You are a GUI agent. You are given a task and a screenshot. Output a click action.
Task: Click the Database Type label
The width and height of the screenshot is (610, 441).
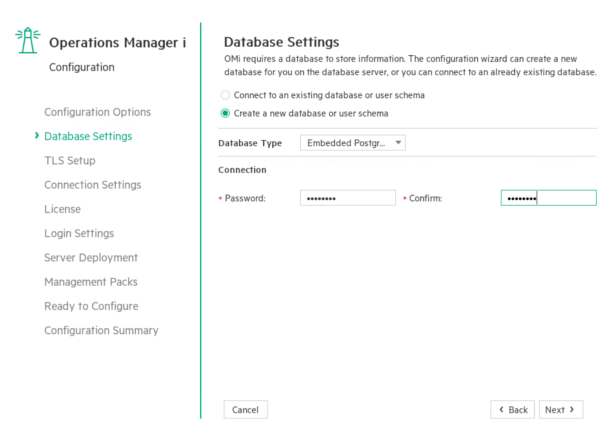pyautogui.click(x=250, y=143)
